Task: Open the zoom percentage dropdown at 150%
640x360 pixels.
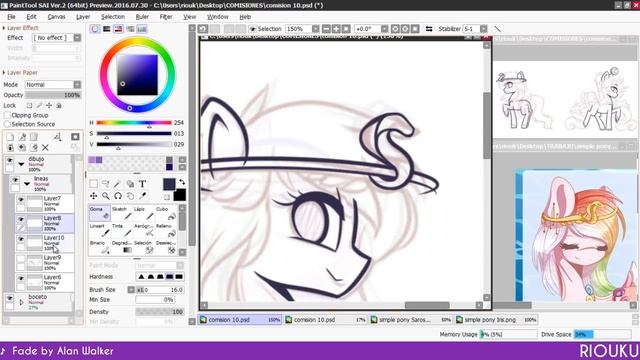Action: [x=316, y=29]
